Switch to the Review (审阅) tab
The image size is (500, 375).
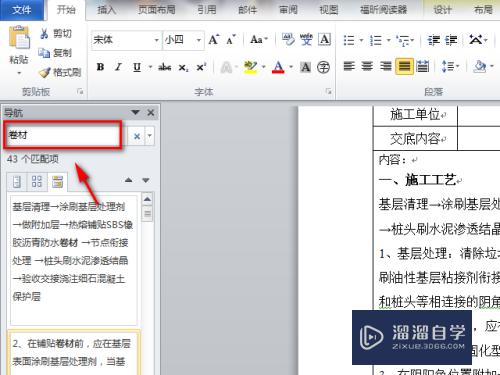pos(288,10)
